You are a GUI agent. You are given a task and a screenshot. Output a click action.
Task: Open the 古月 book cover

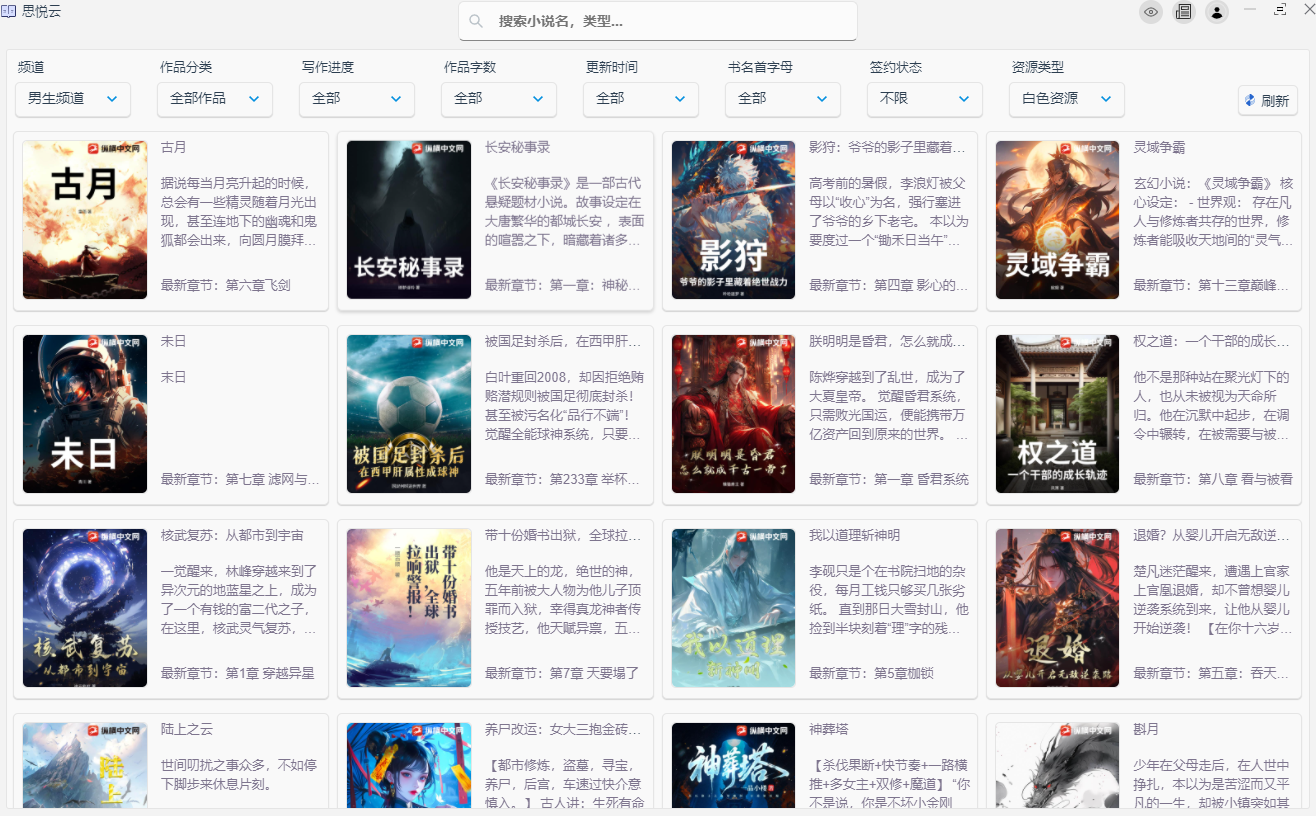[x=85, y=220]
